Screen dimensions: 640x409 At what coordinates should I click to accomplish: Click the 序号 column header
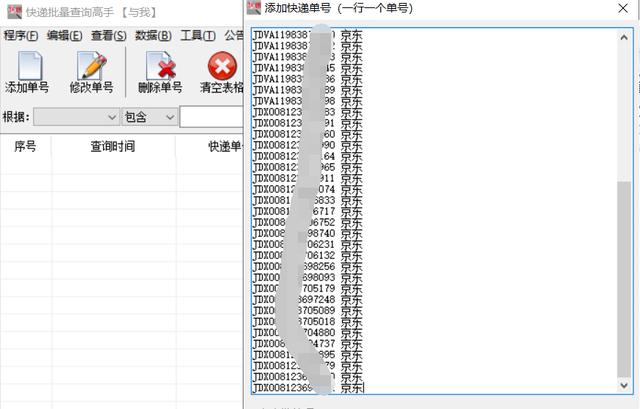25,146
